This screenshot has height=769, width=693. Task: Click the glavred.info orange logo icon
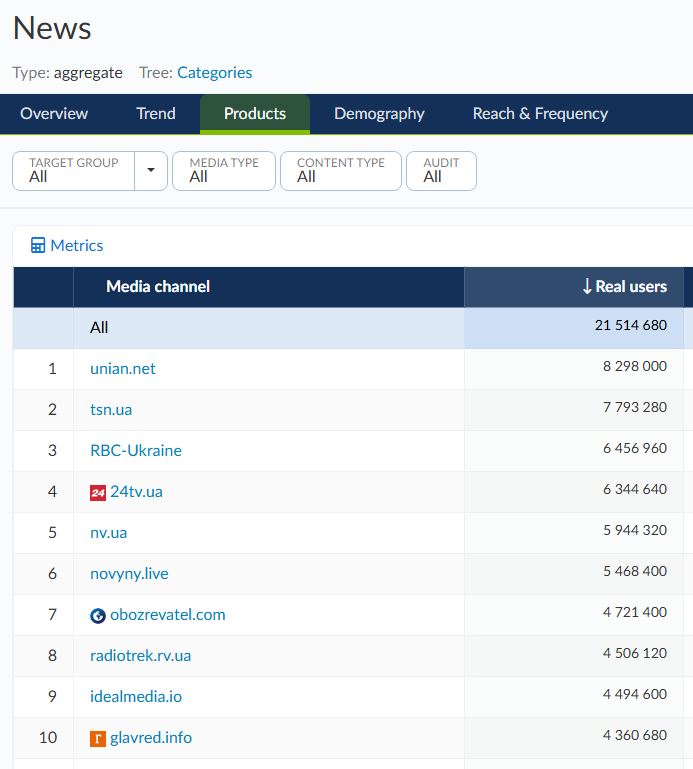(98, 739)
